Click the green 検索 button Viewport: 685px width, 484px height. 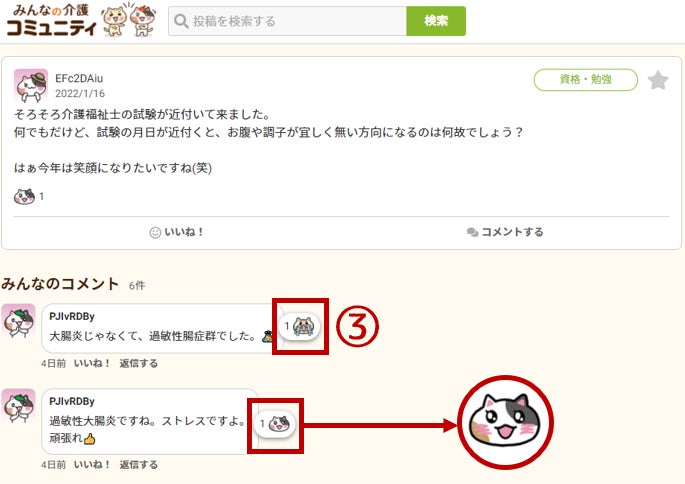[x=436, y=21]
